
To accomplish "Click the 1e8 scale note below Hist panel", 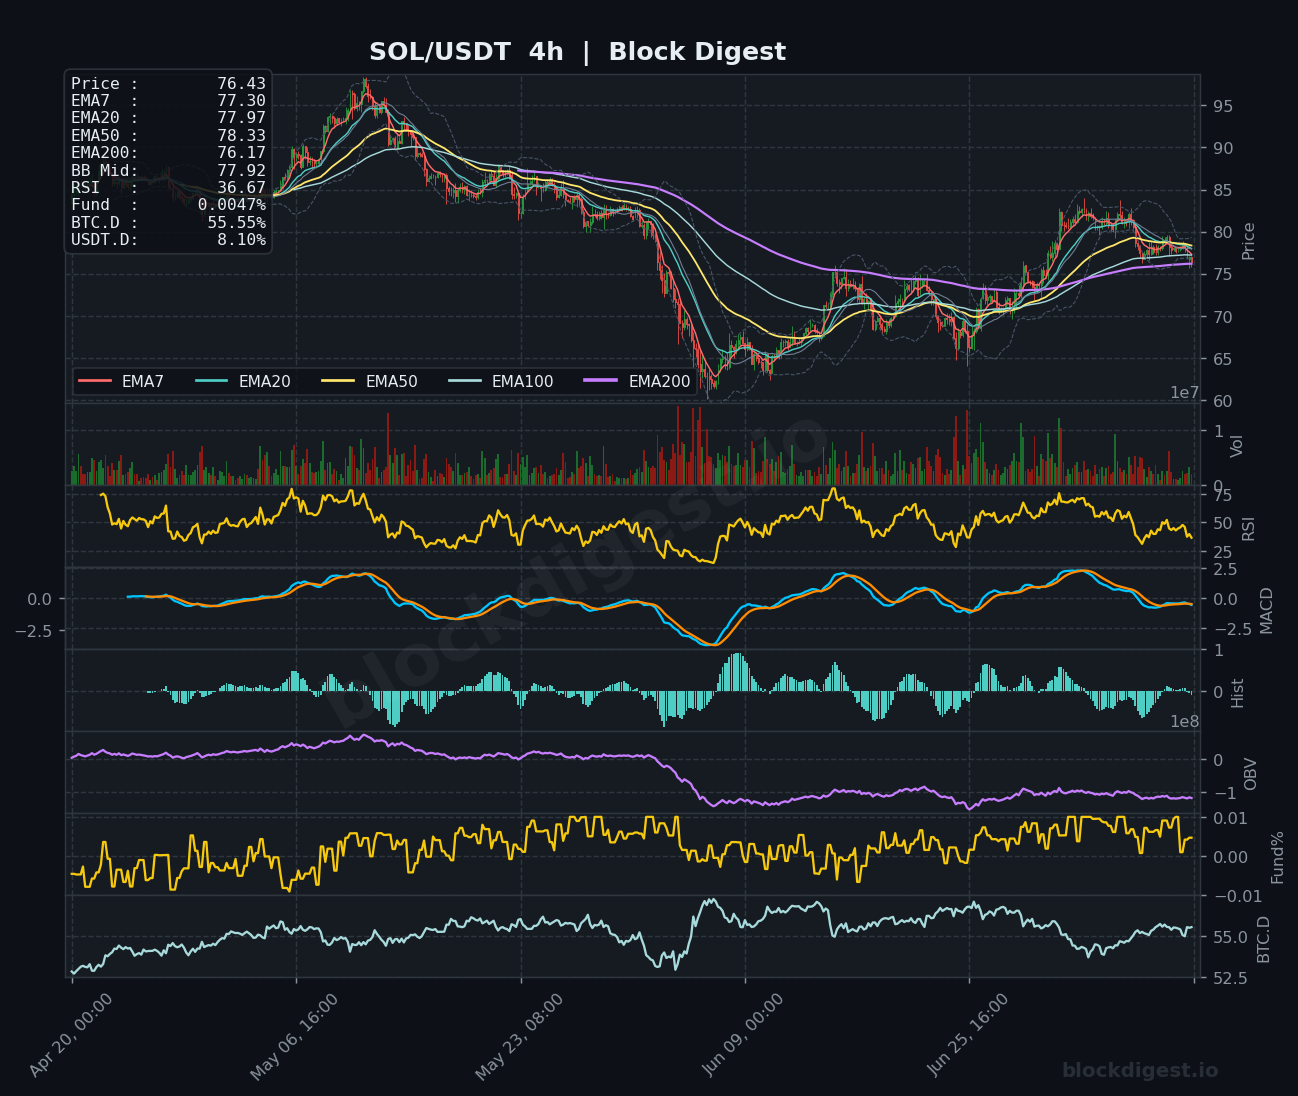I will point(1184,722).
